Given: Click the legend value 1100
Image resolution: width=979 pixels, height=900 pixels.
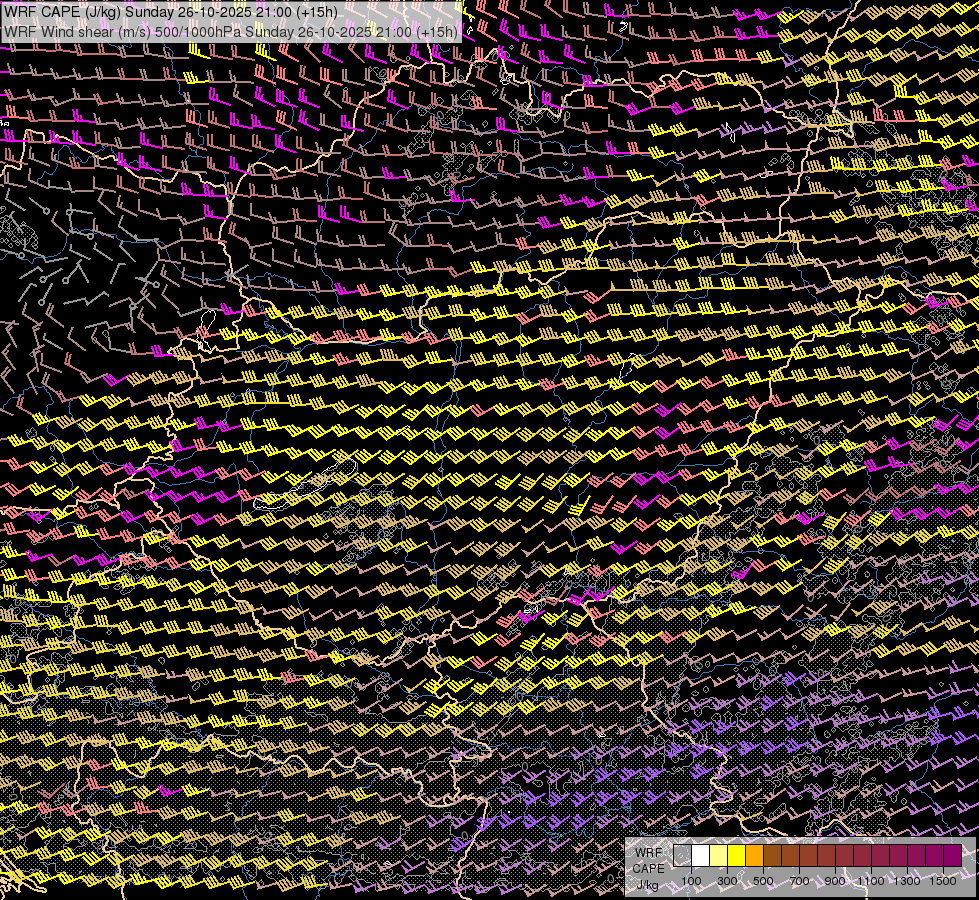Looking at the screenshot, I should (x=871, y=881).
